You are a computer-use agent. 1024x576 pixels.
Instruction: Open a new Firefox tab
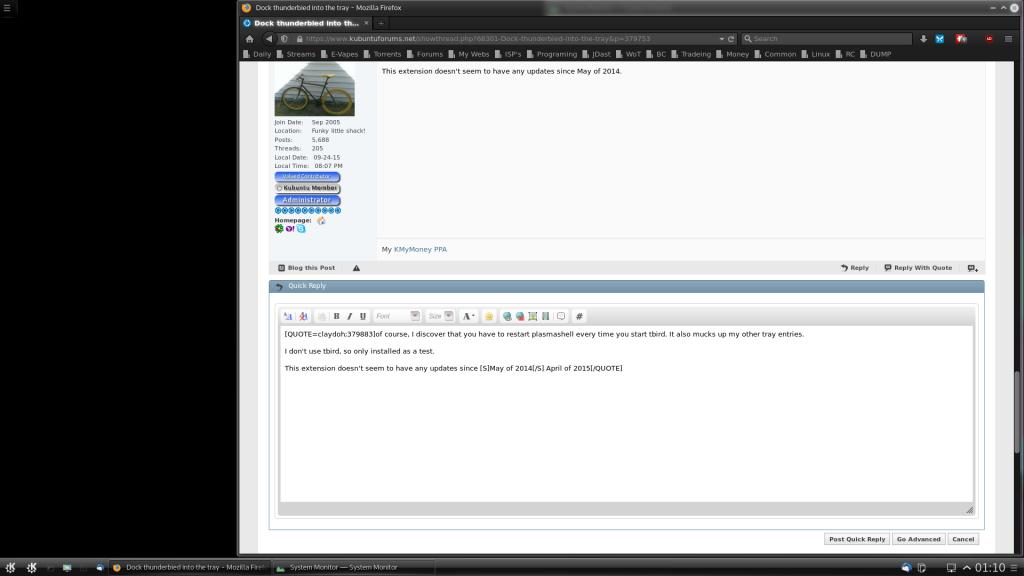pyautogui.click(x=381, y=23)
